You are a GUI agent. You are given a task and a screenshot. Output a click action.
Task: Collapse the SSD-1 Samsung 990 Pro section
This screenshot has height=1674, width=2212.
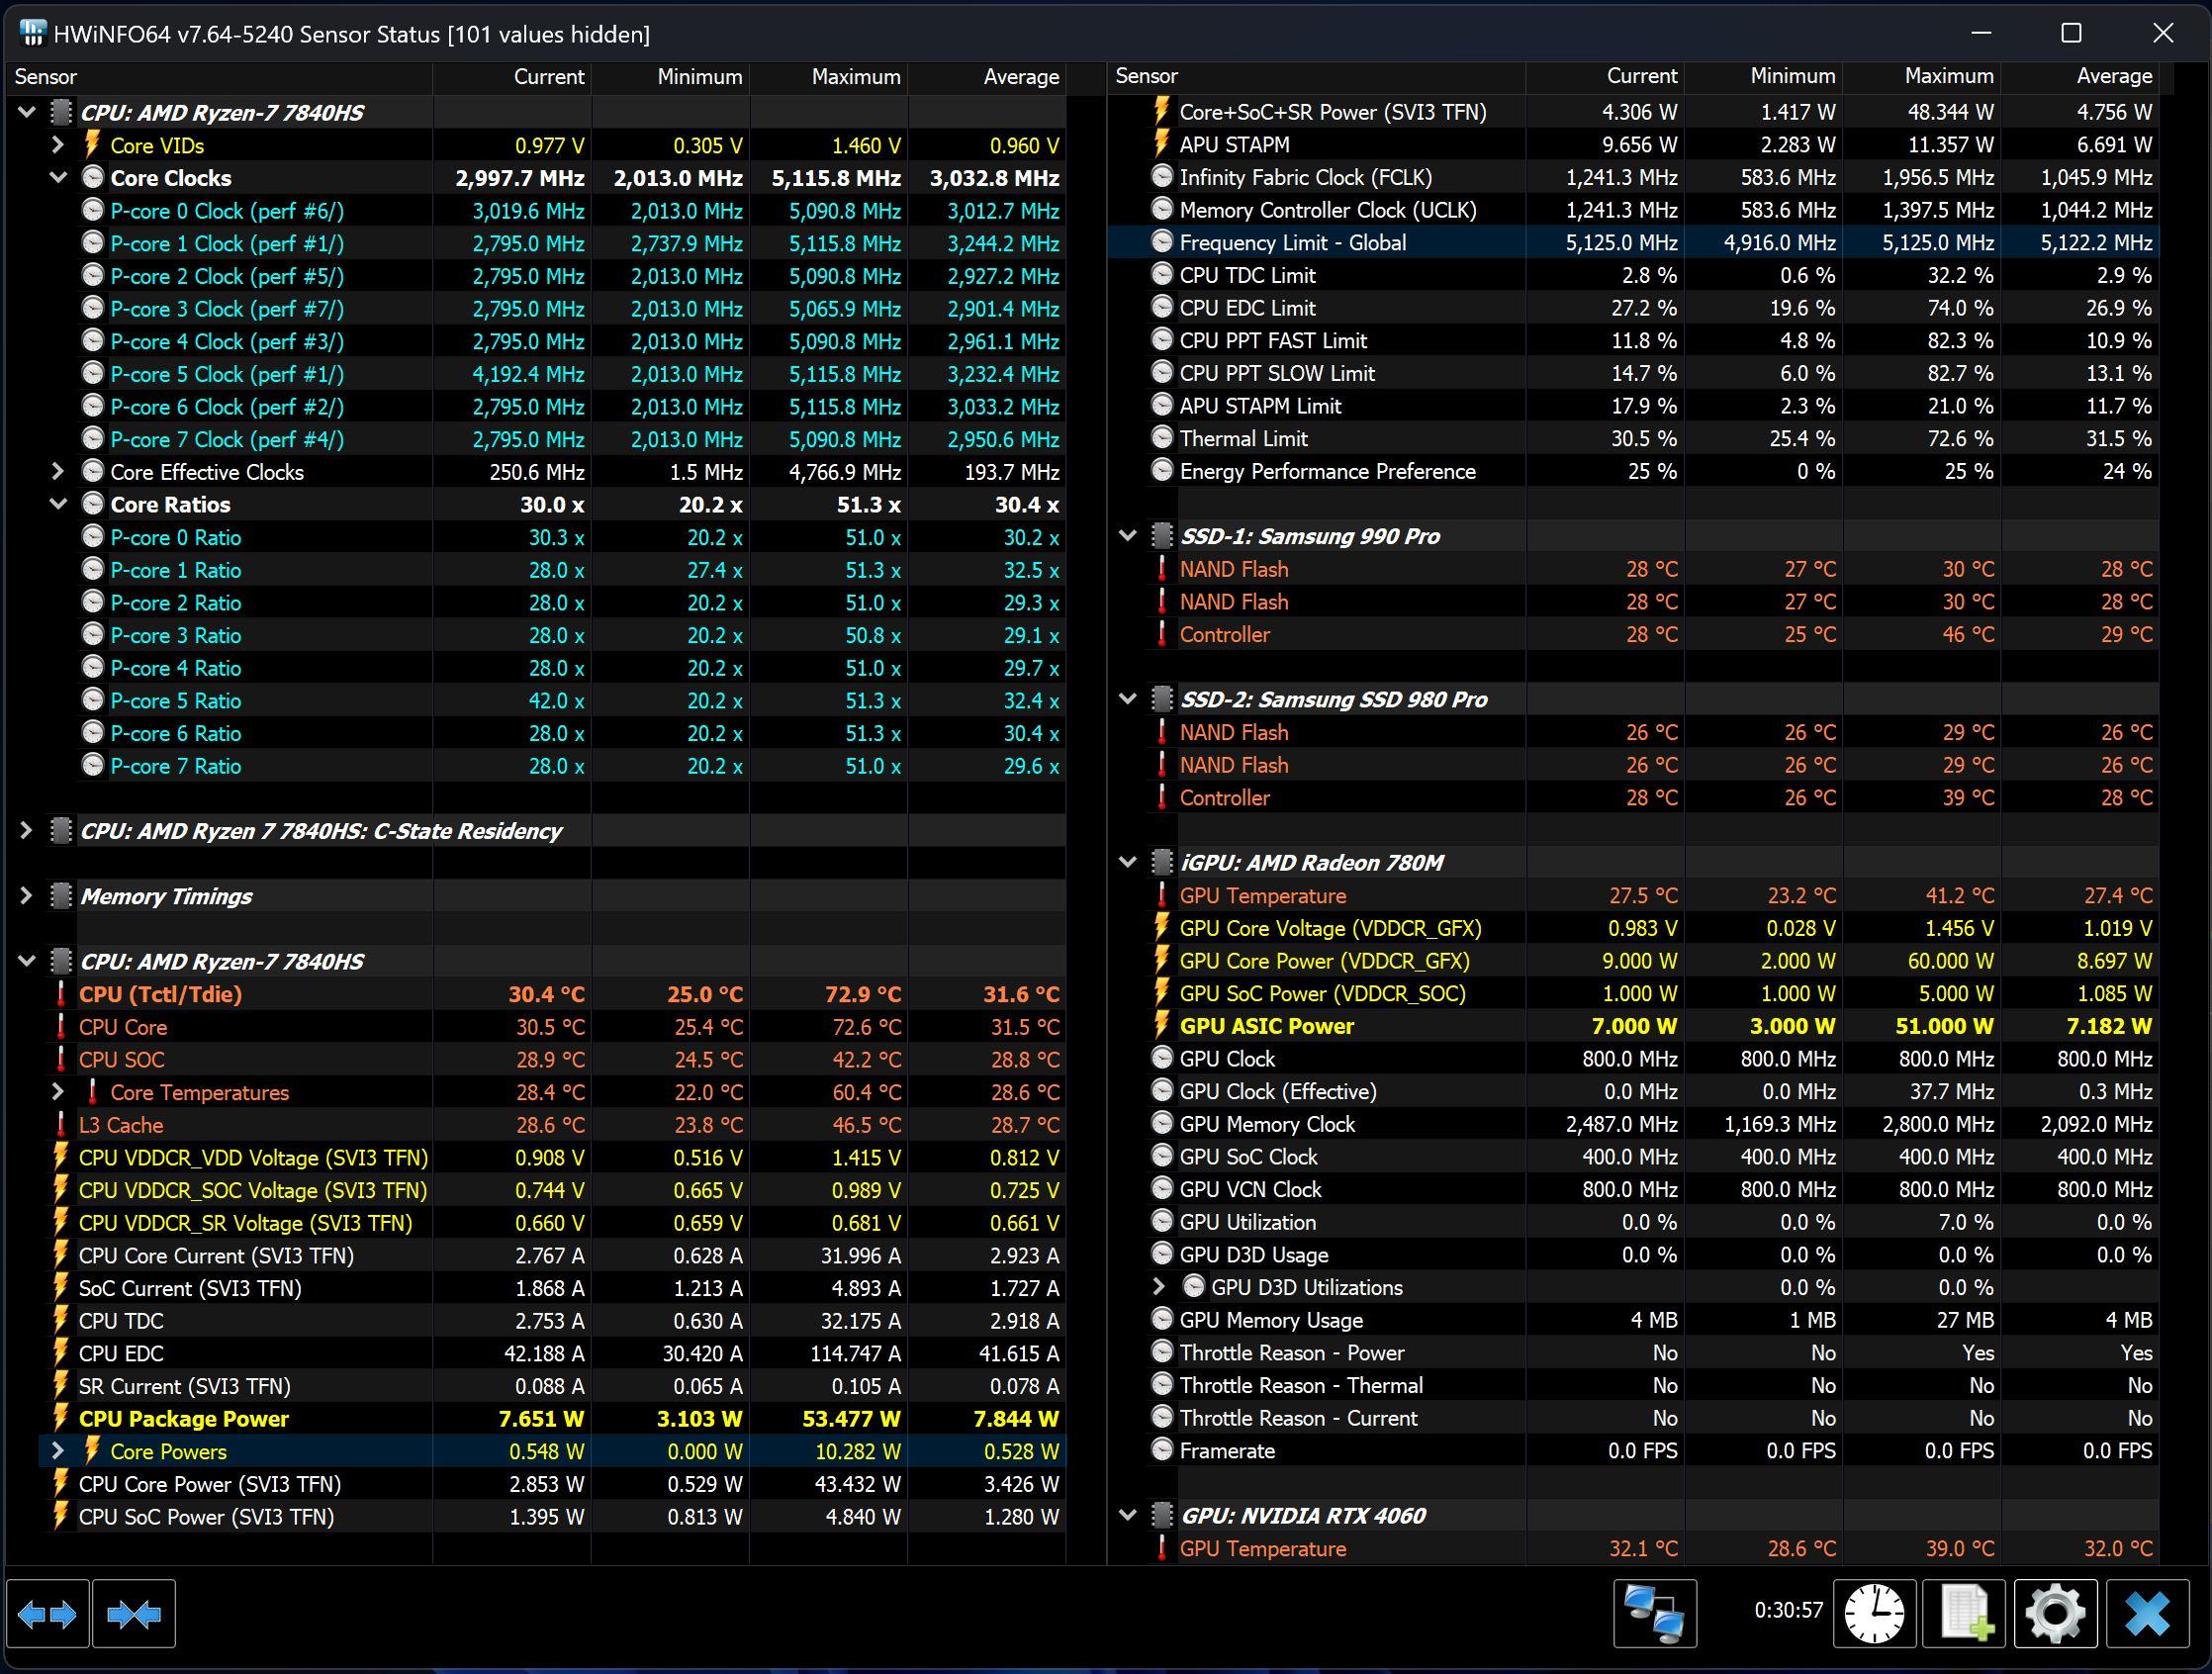point(1128,536)
